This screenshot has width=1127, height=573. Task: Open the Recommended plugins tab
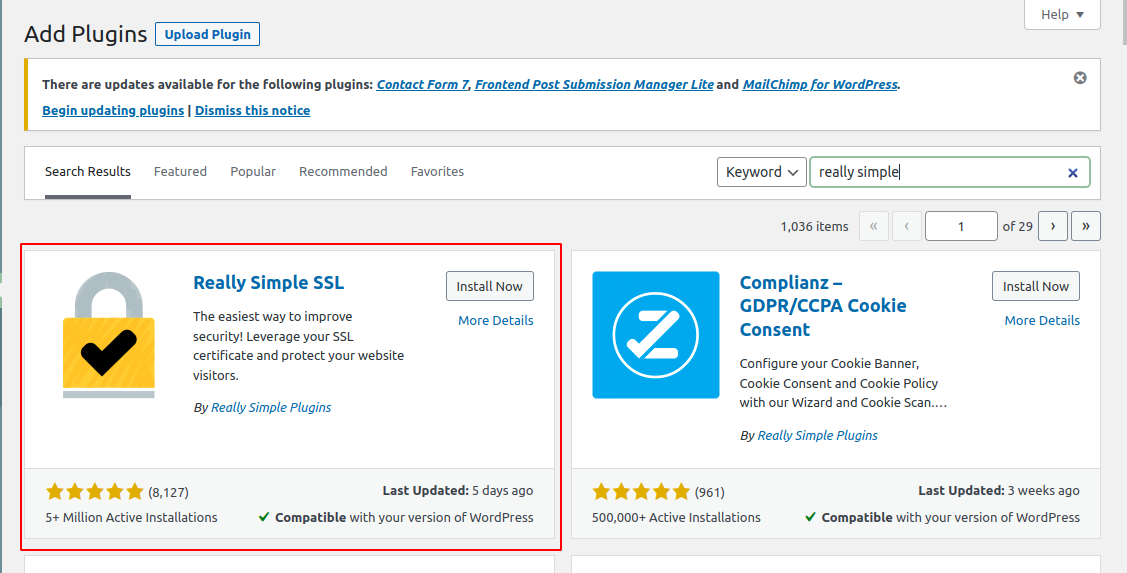pos(343,172)
